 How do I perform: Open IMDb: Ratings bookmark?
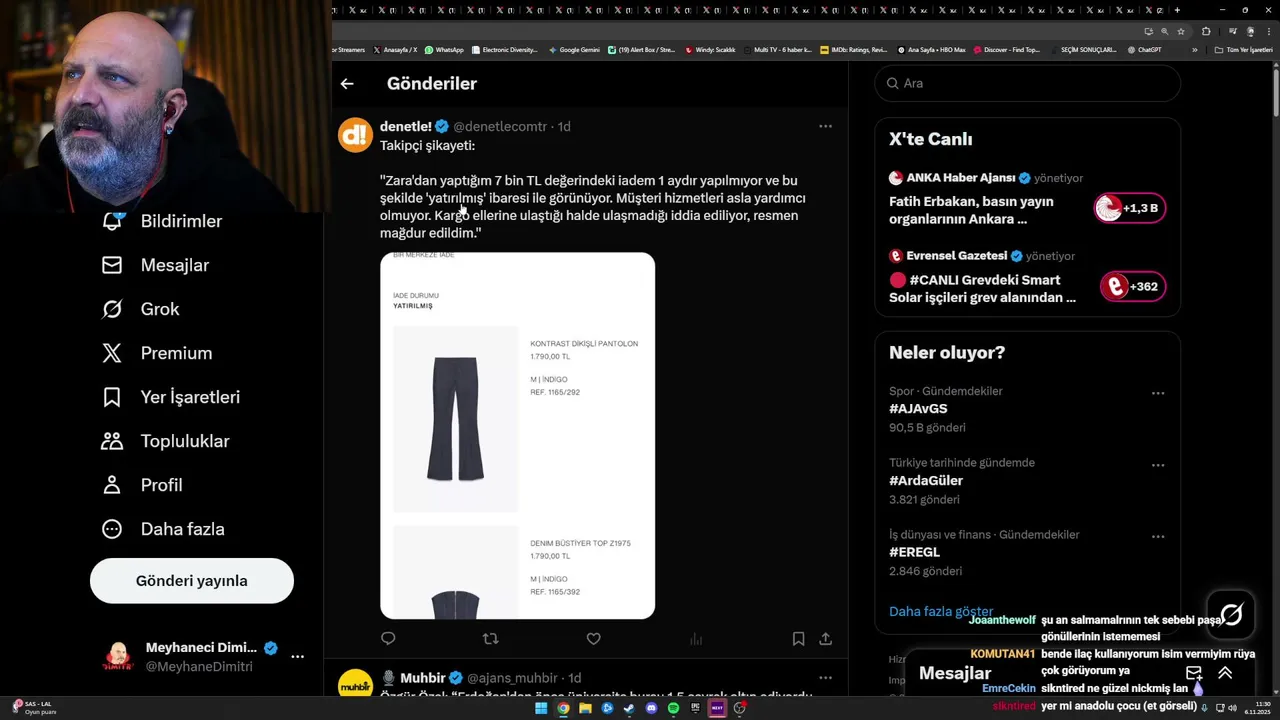coord(853,49)
